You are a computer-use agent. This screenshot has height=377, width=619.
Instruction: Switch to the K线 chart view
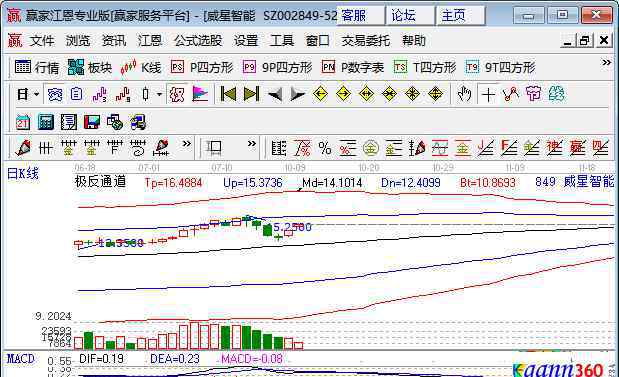[141, 68]
